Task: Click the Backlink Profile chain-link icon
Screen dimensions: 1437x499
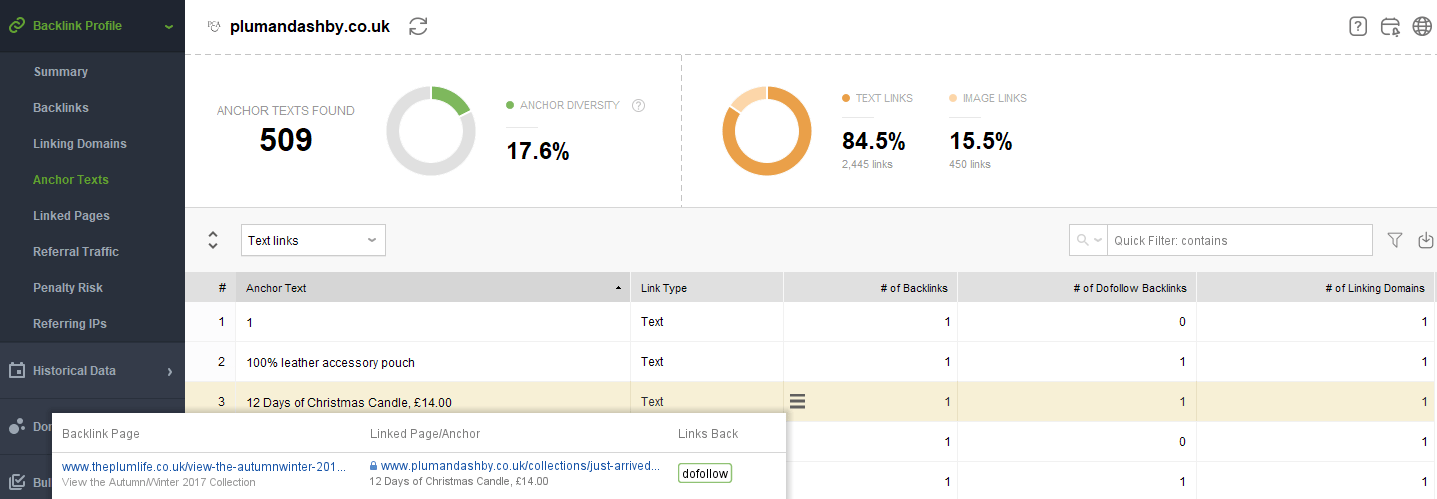Action: (16, 25)
